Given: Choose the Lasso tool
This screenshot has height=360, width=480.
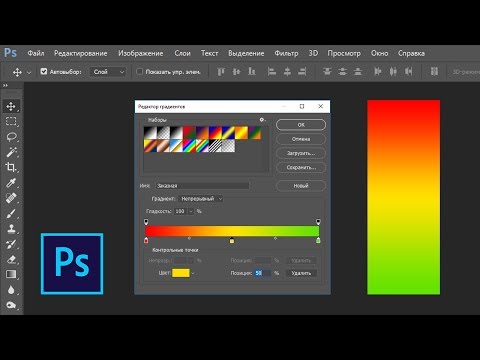Looking at the screenshot, I should pyautogui.click(x=11, y=137).
